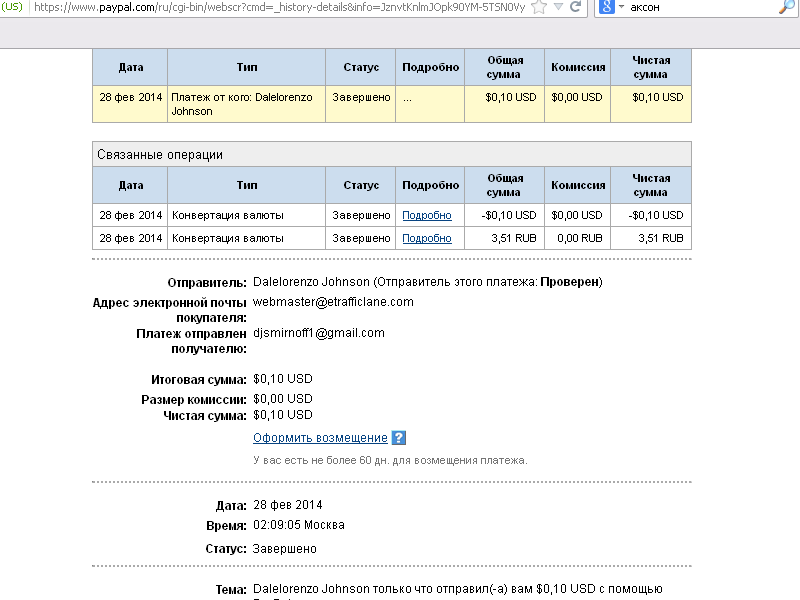Click the Тип header in the top table

pos(246,67)
